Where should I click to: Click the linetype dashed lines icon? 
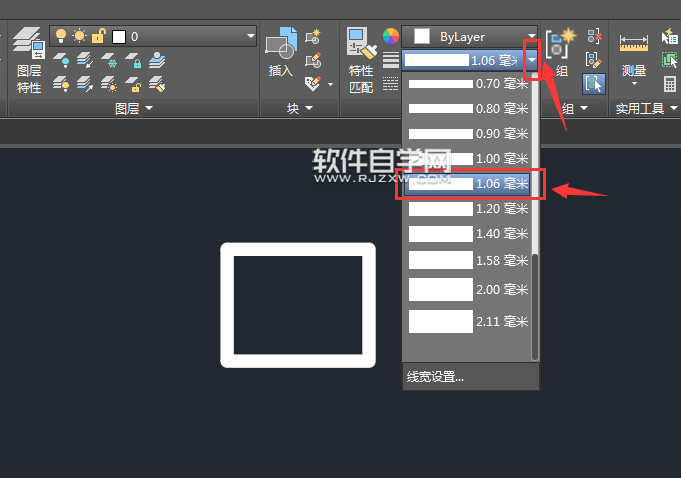[x=391, y=83]
